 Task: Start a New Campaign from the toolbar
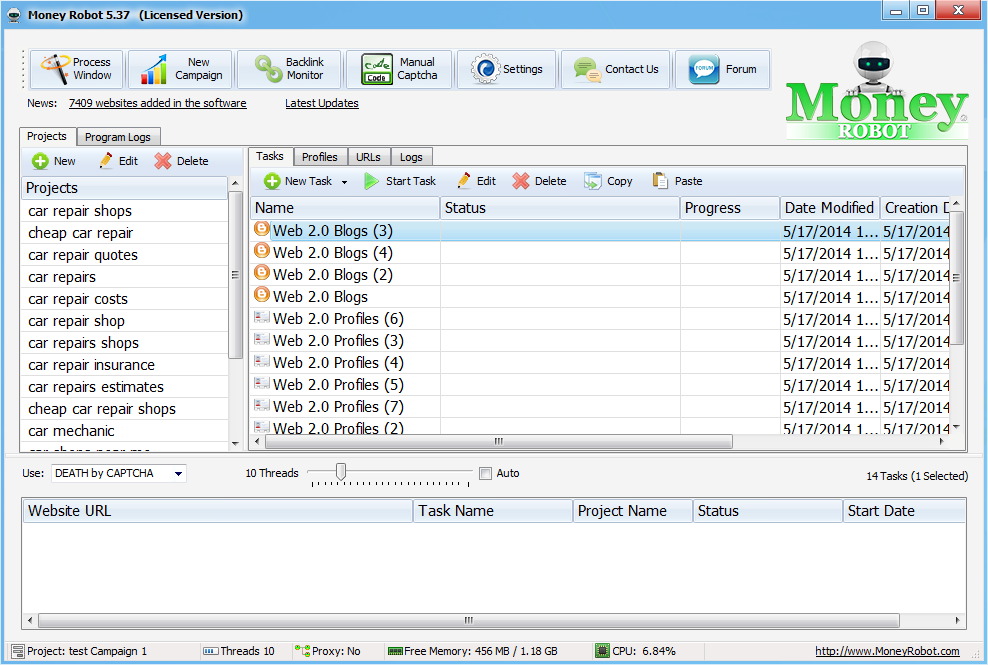click(x=180, y=69)
